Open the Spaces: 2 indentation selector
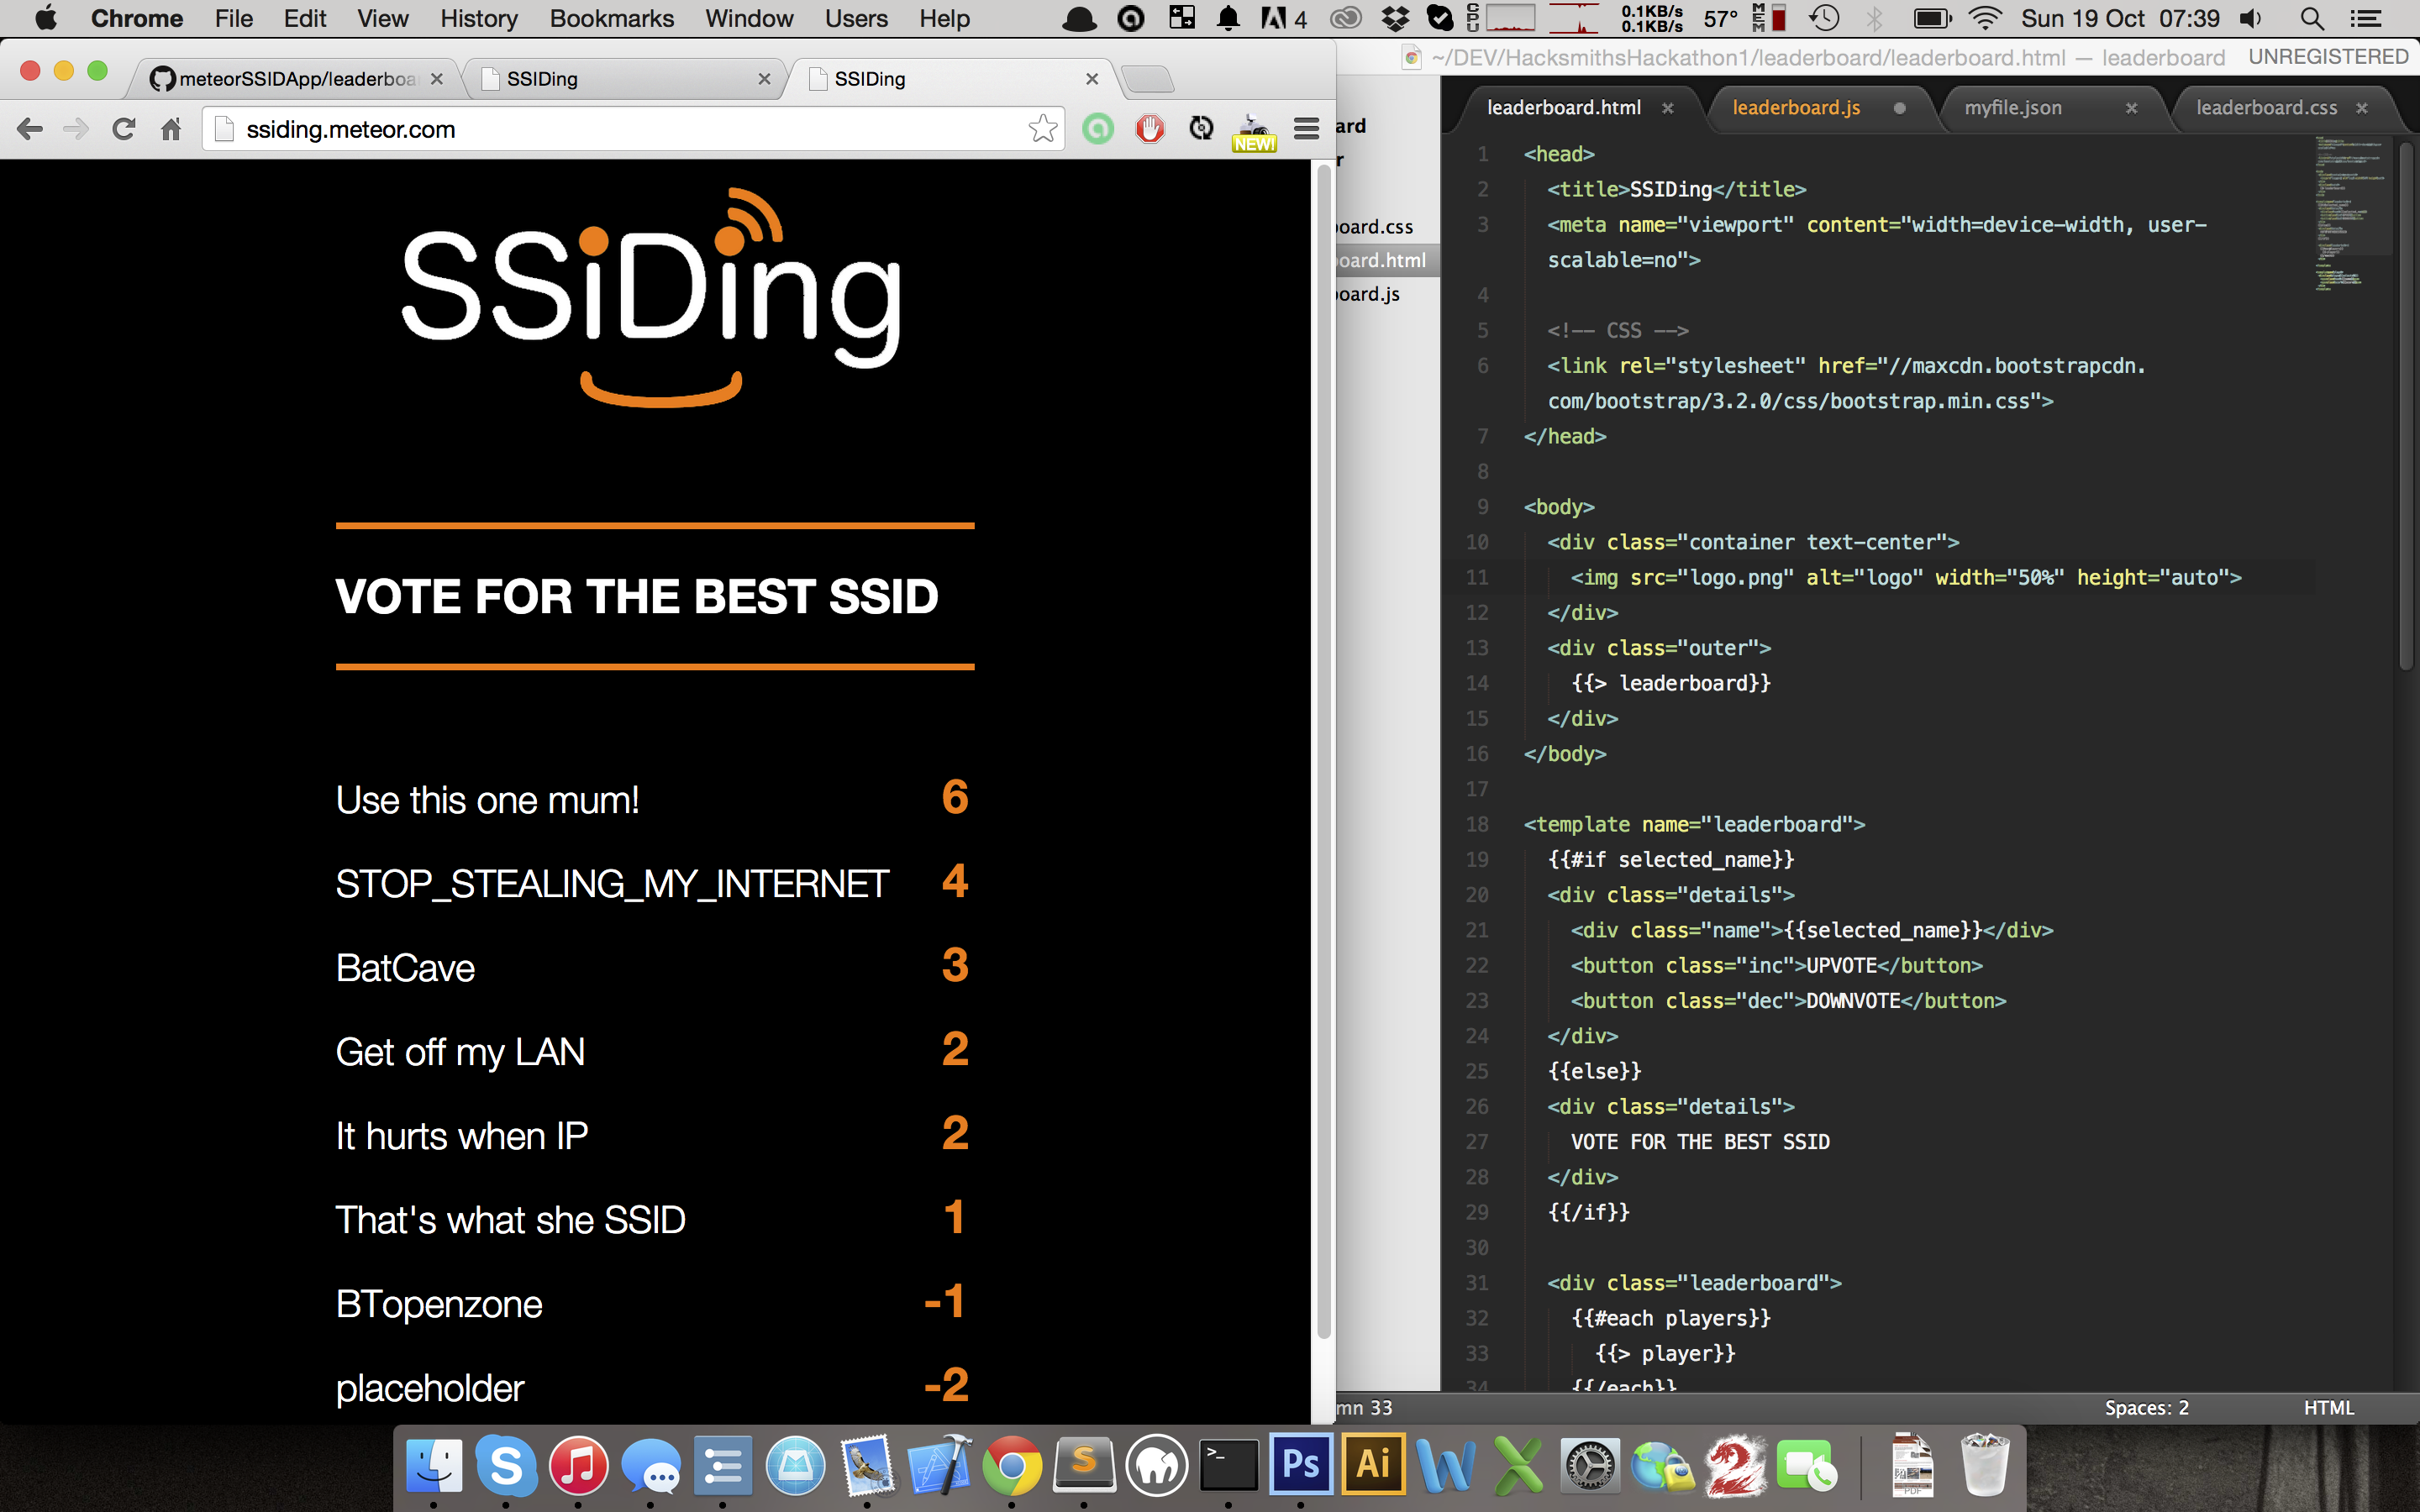Viewport: 2420px width, 1512px height. [2146, 1408]
